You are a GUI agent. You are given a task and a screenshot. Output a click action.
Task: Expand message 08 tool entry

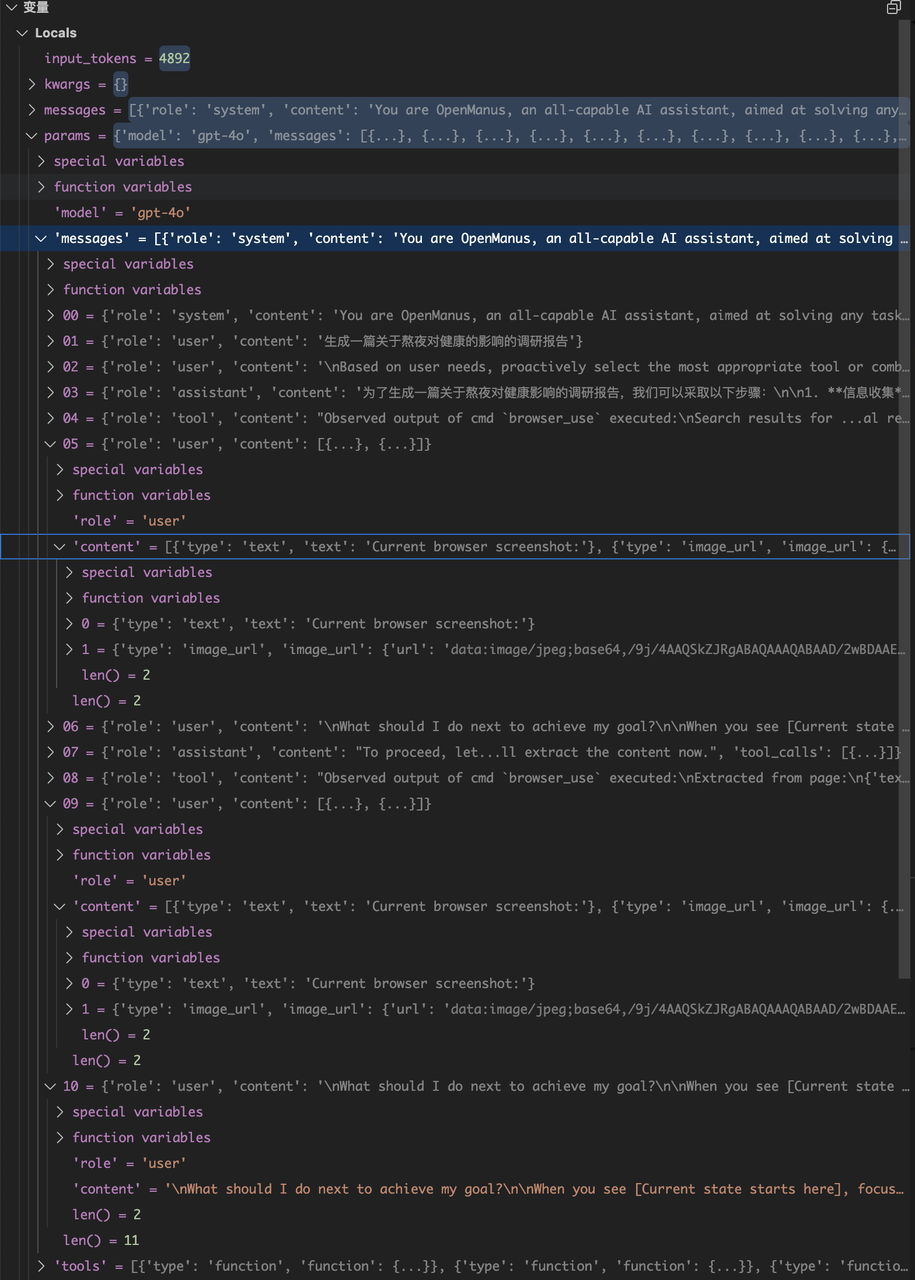(x=51, y=778)
